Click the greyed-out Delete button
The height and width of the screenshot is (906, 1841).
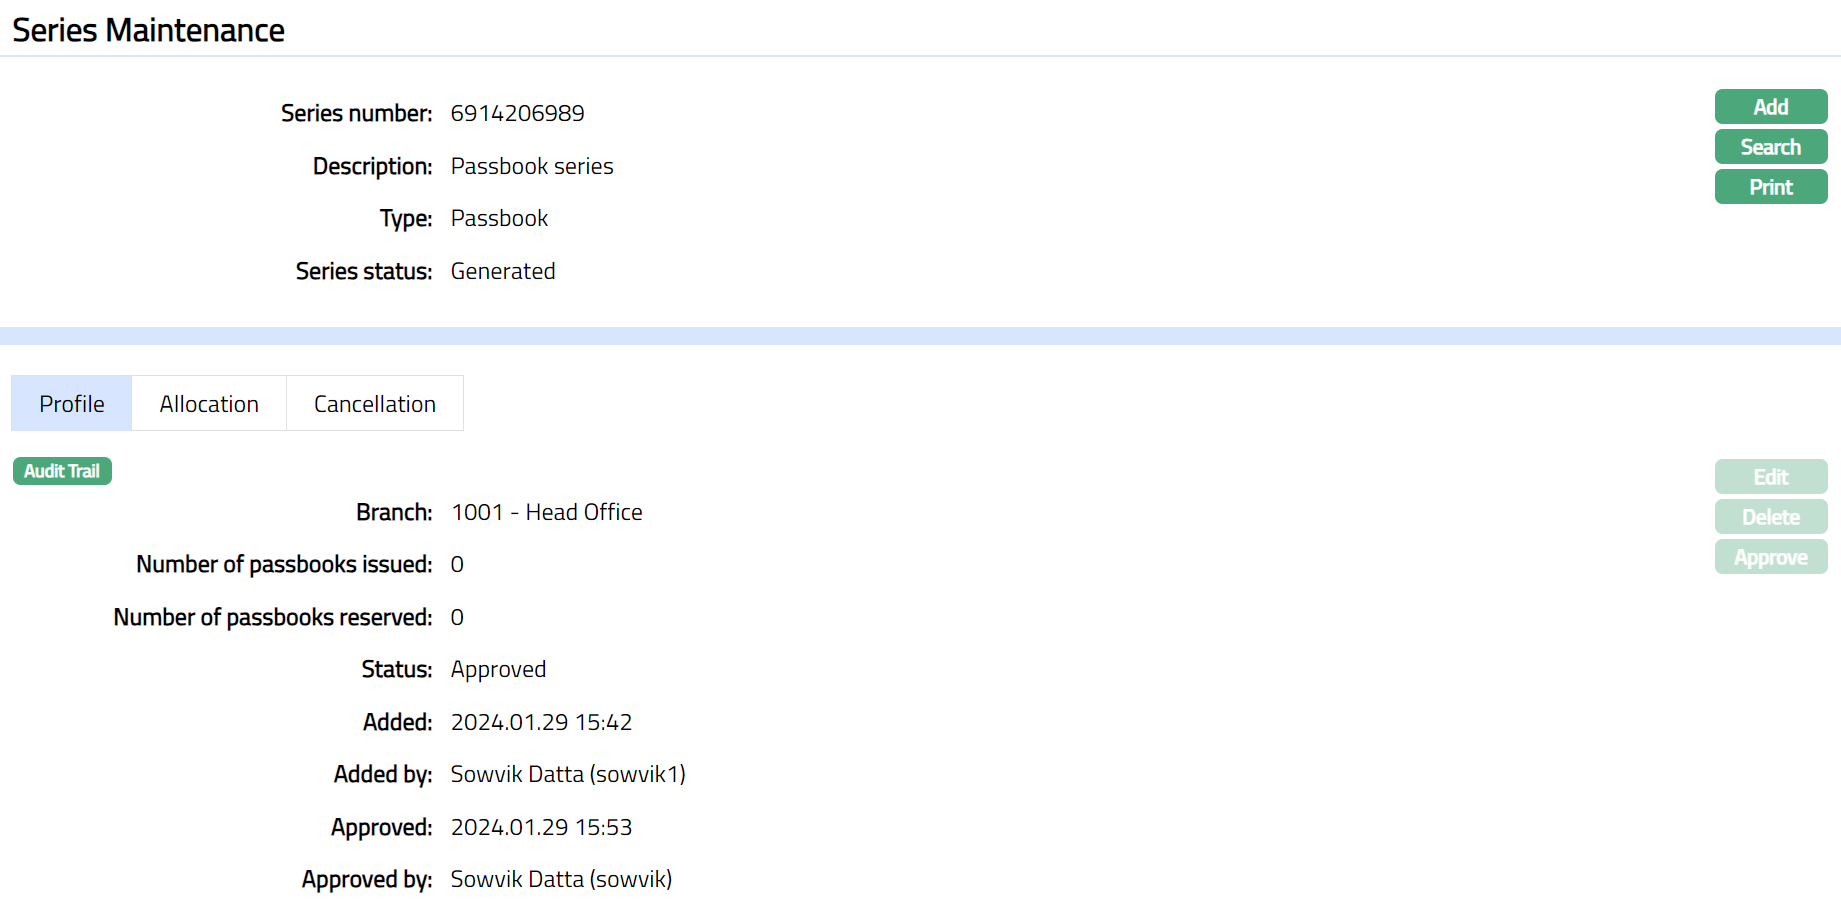pos(1770,517)
